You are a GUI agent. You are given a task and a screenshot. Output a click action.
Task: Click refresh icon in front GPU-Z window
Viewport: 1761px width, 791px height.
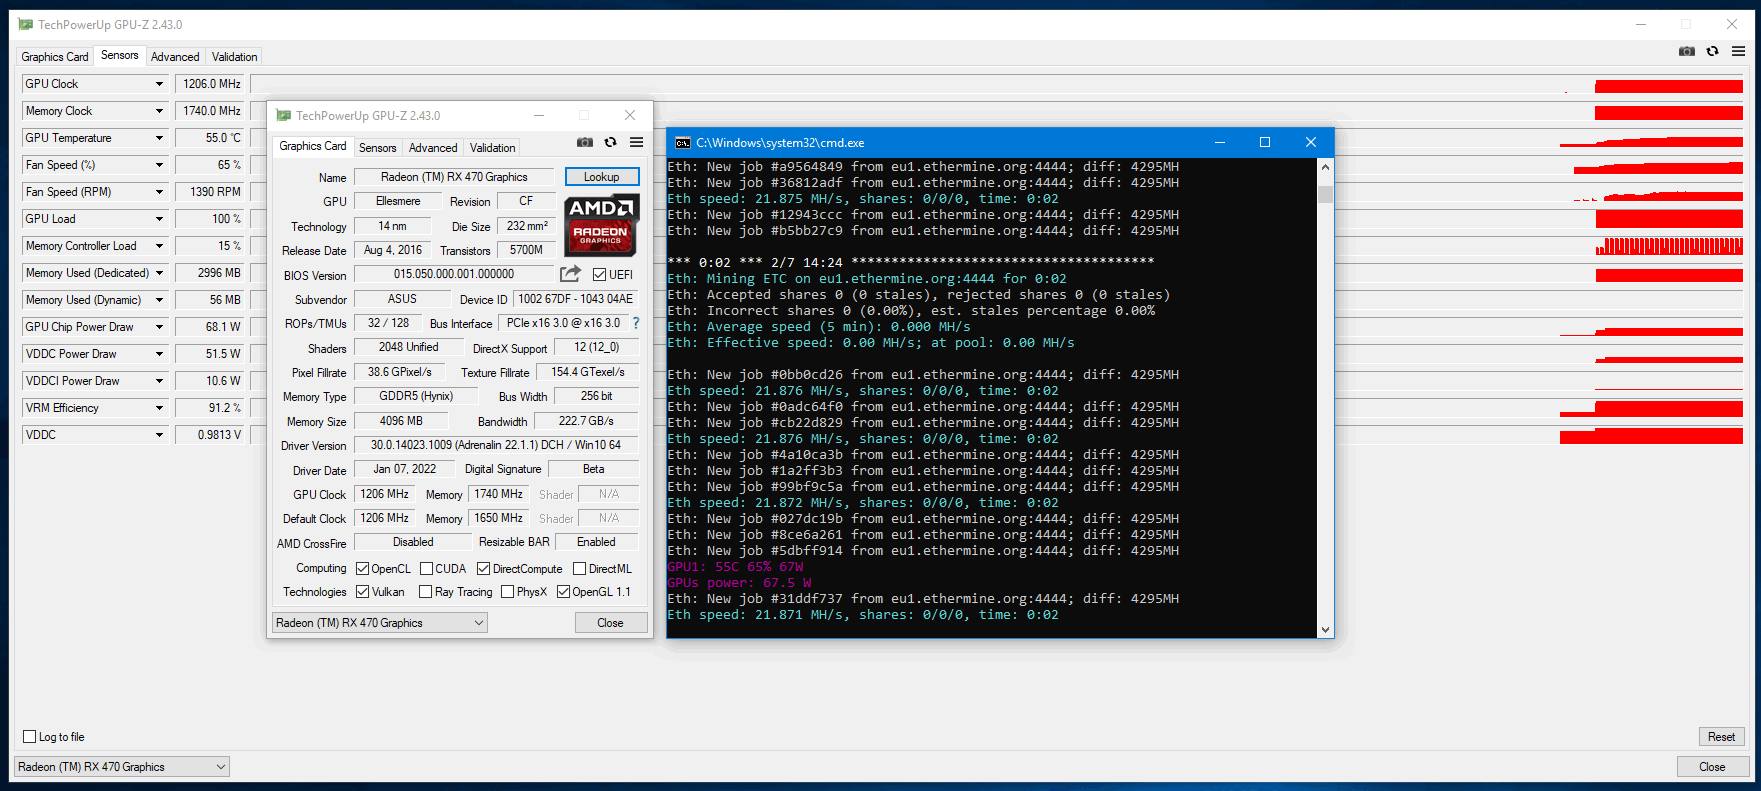click(x=611, y=143)
